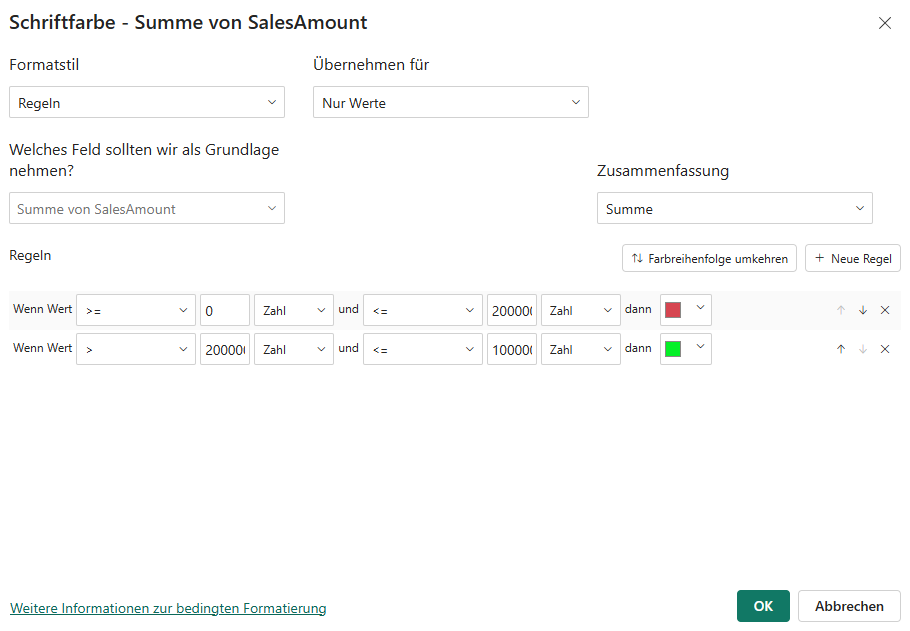The image size is (910, 631).
Task: Expand the Übernehmen für dropdown
Action: click(450, 101)
